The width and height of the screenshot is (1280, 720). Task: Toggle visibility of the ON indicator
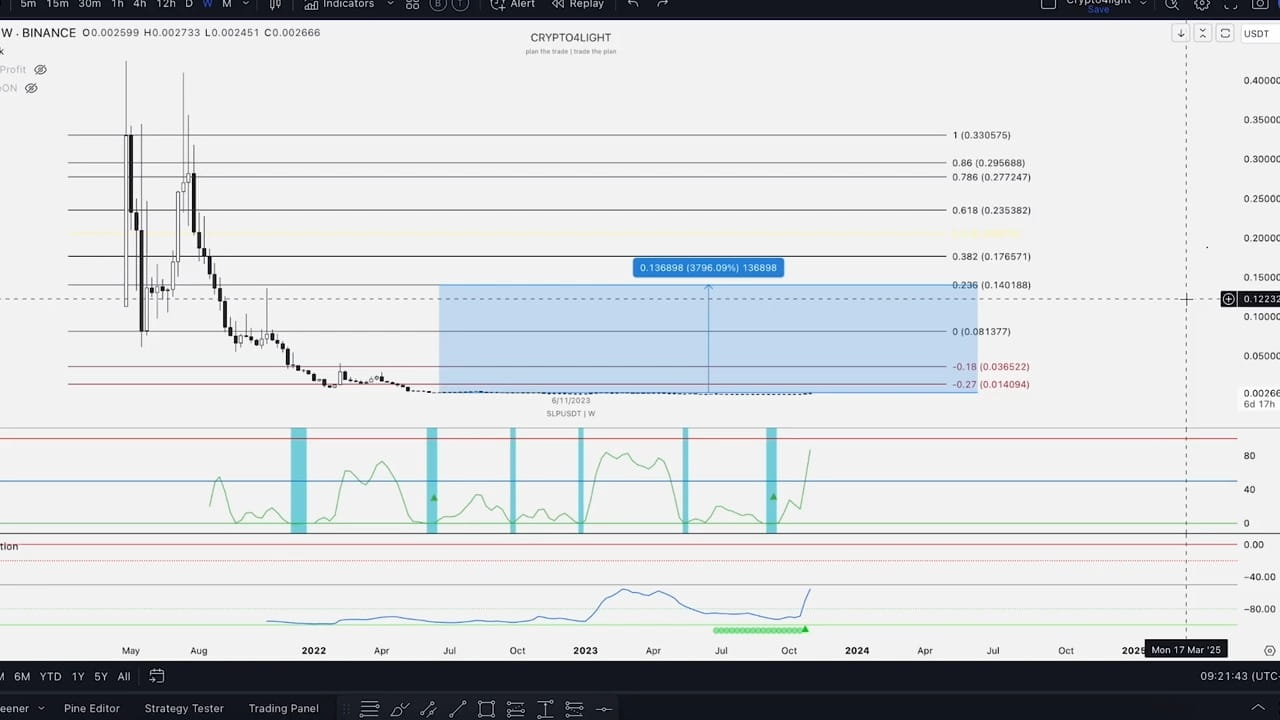pyautogui.click(x=31, y=88)
